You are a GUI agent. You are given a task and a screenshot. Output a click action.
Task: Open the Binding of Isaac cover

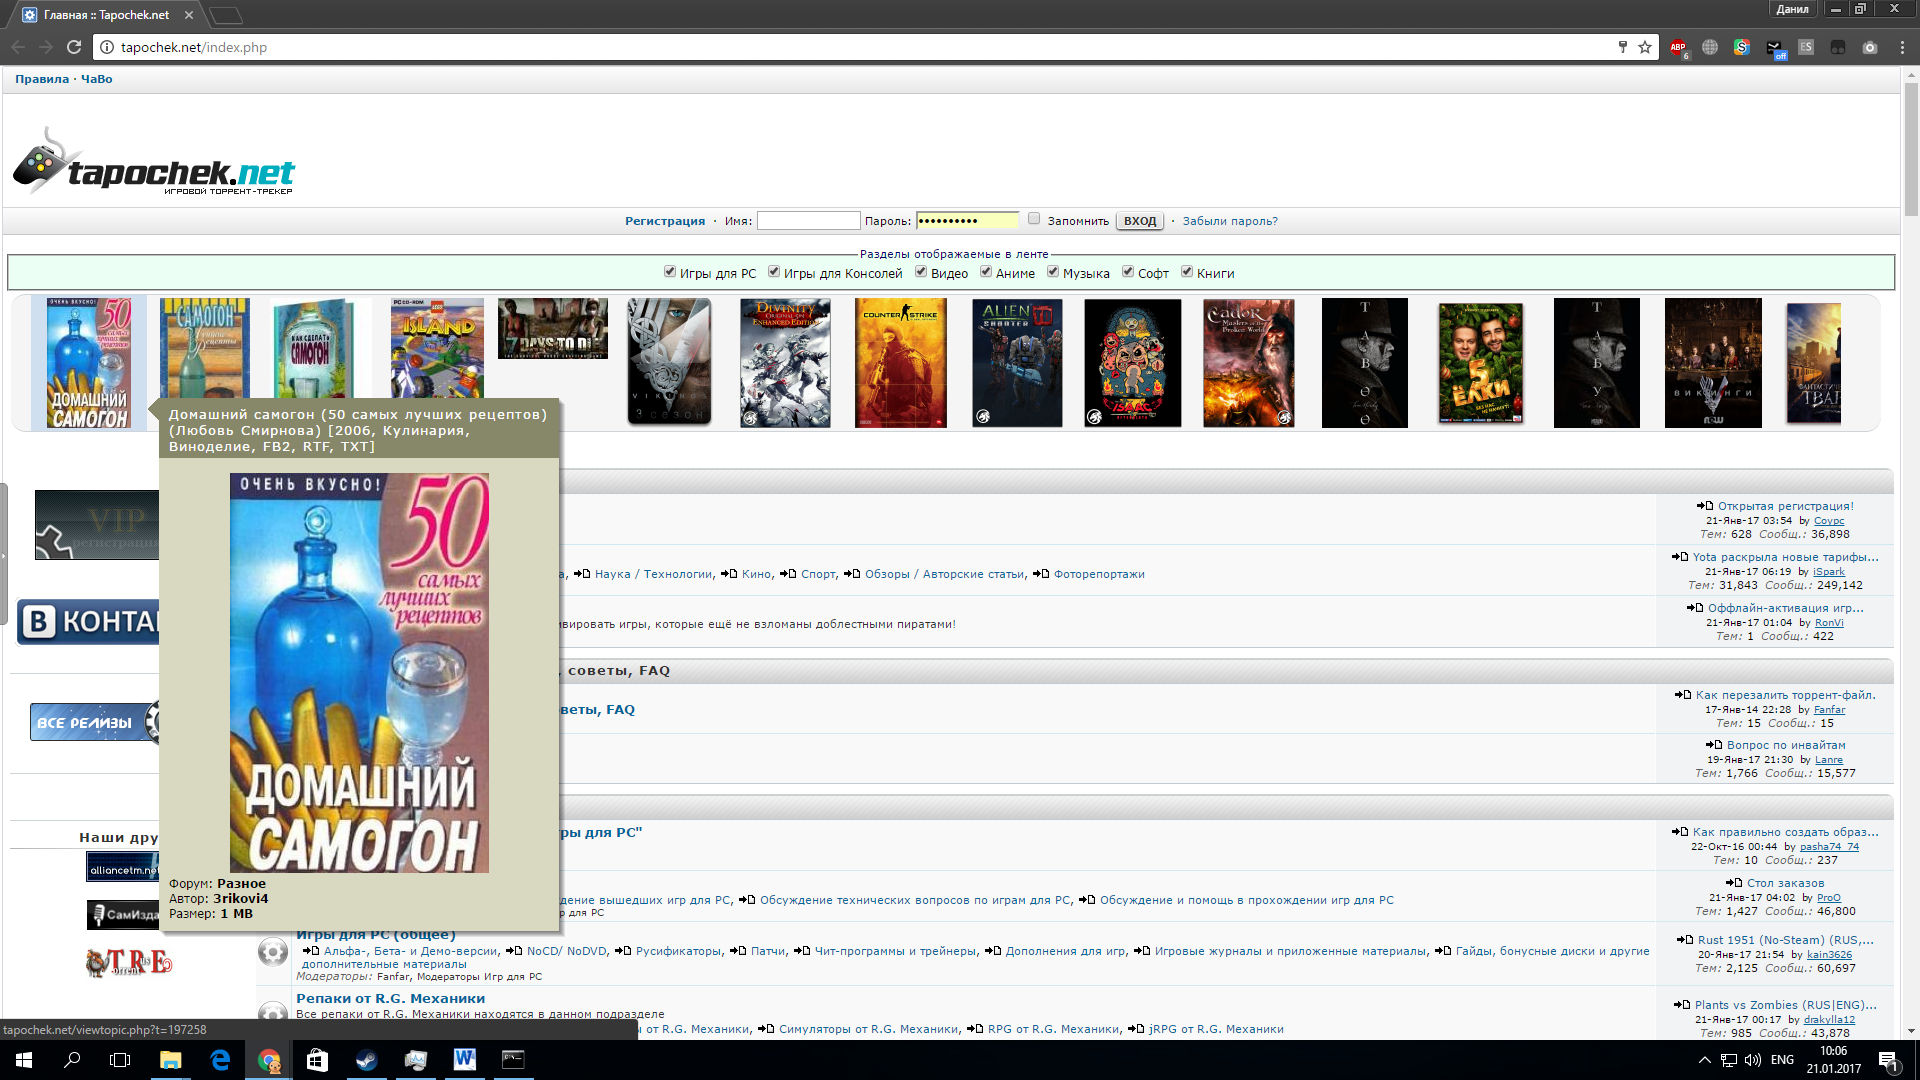(x=1133, y=363)
